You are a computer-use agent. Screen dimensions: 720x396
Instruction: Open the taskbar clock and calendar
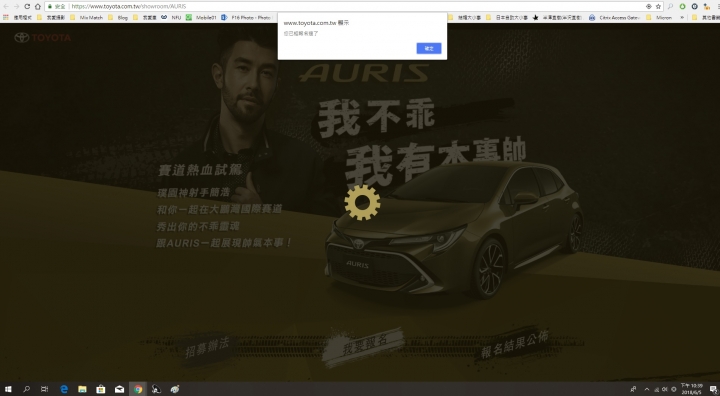692,389
